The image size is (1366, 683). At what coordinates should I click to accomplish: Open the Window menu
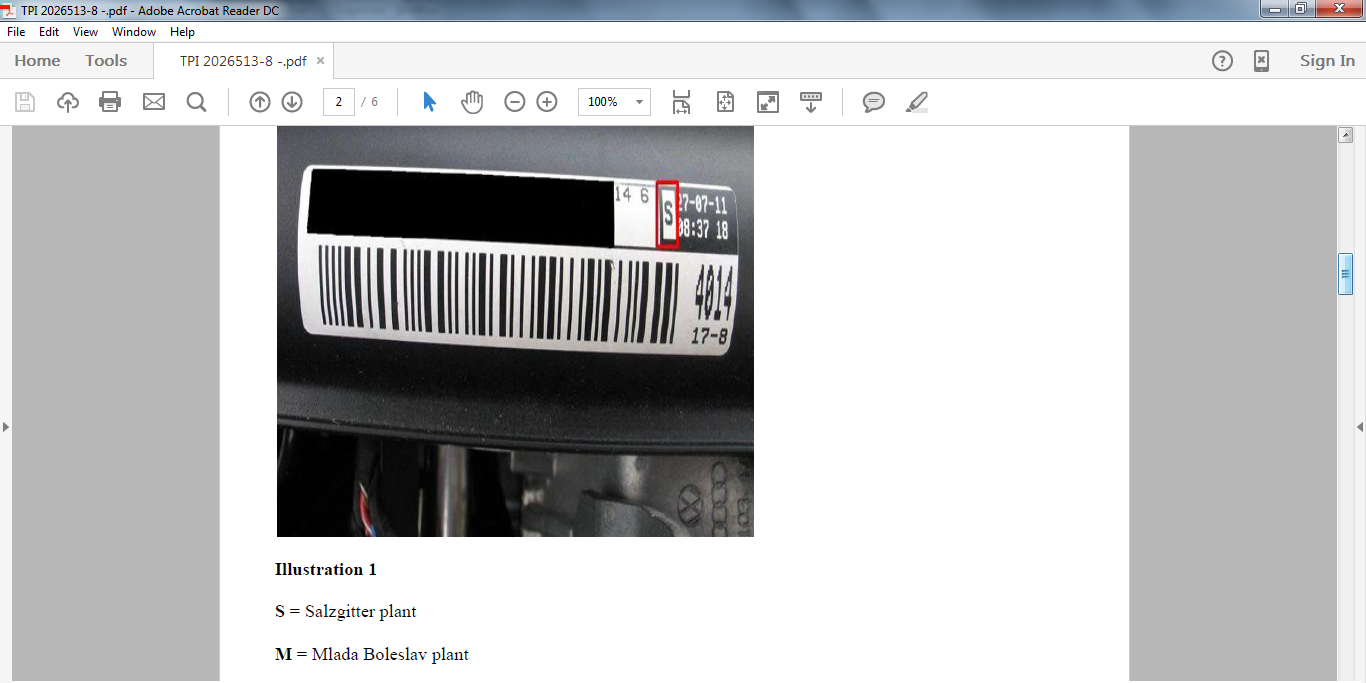(134, 32)
